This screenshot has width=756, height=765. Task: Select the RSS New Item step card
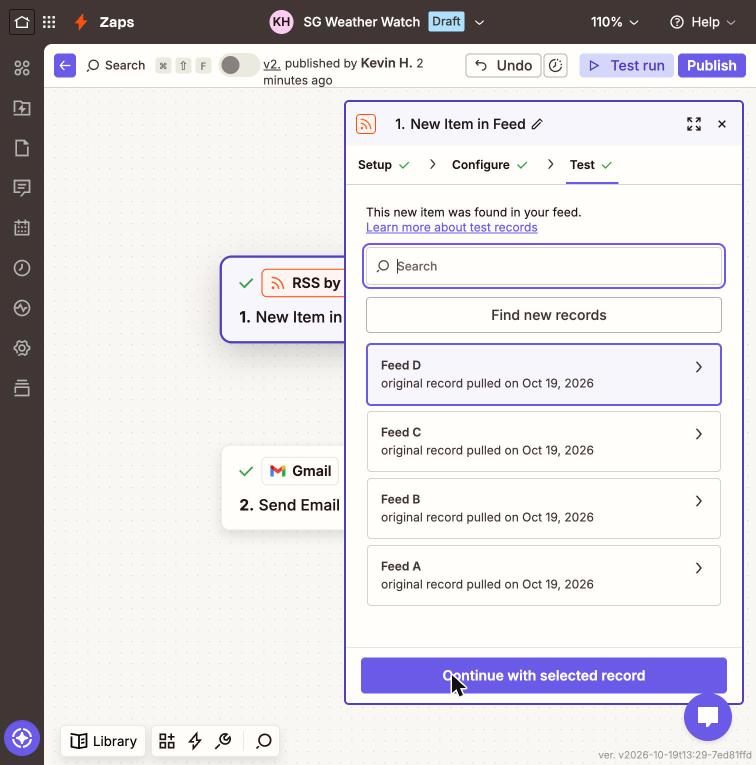click(x=283, y=300)
